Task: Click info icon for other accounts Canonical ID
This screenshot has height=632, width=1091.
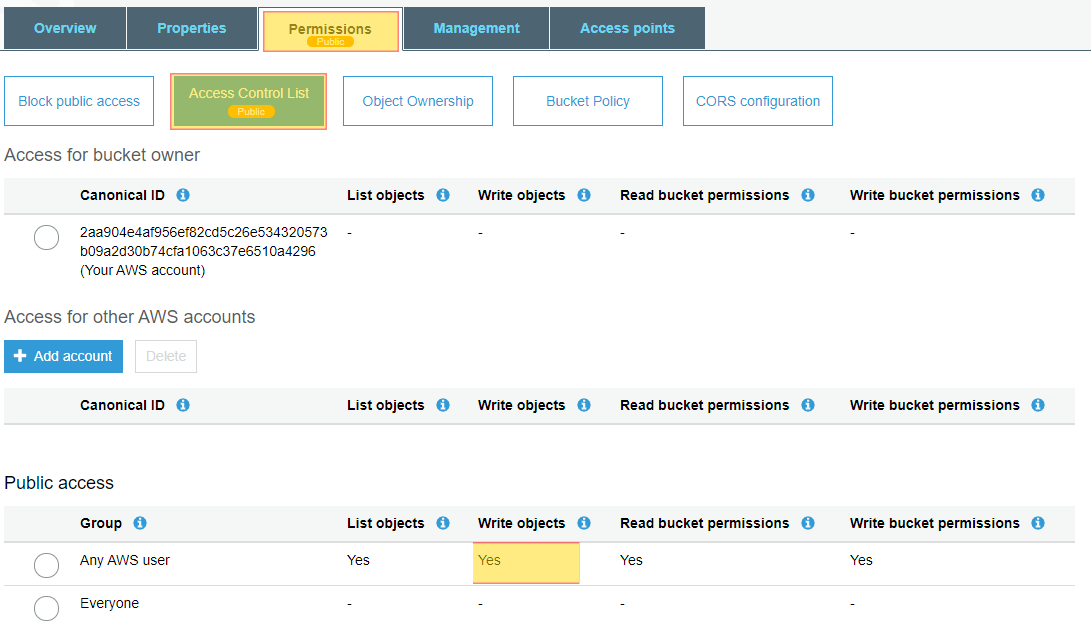Action: [x=183, y=405]
